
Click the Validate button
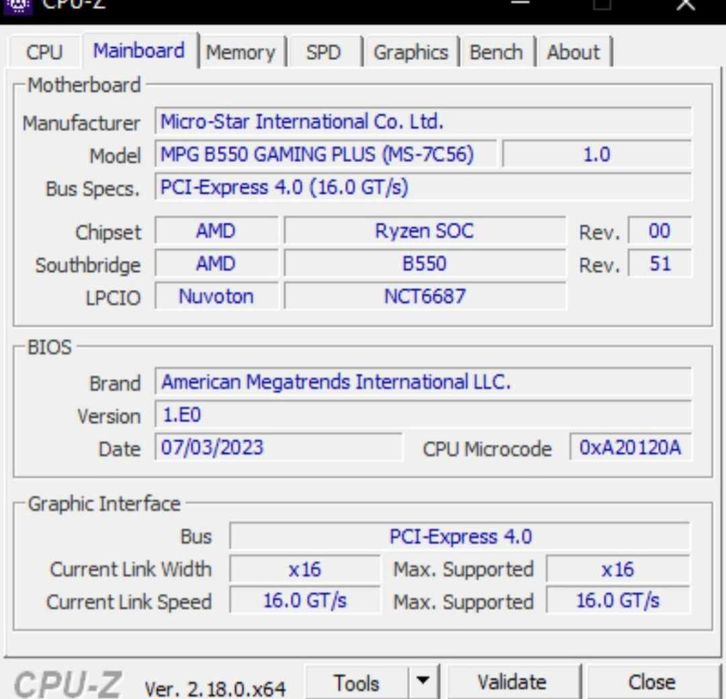click(x=512, y=682)
